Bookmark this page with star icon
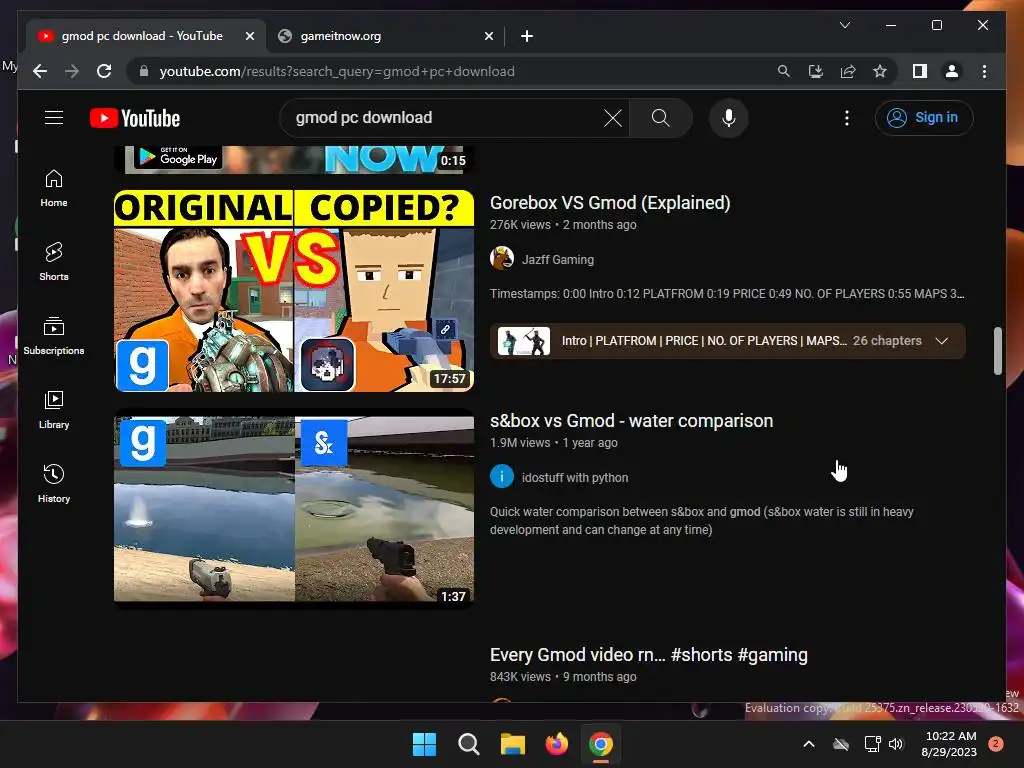The height and width of the screenshot is (768, 1024). (x=880, y=71)
